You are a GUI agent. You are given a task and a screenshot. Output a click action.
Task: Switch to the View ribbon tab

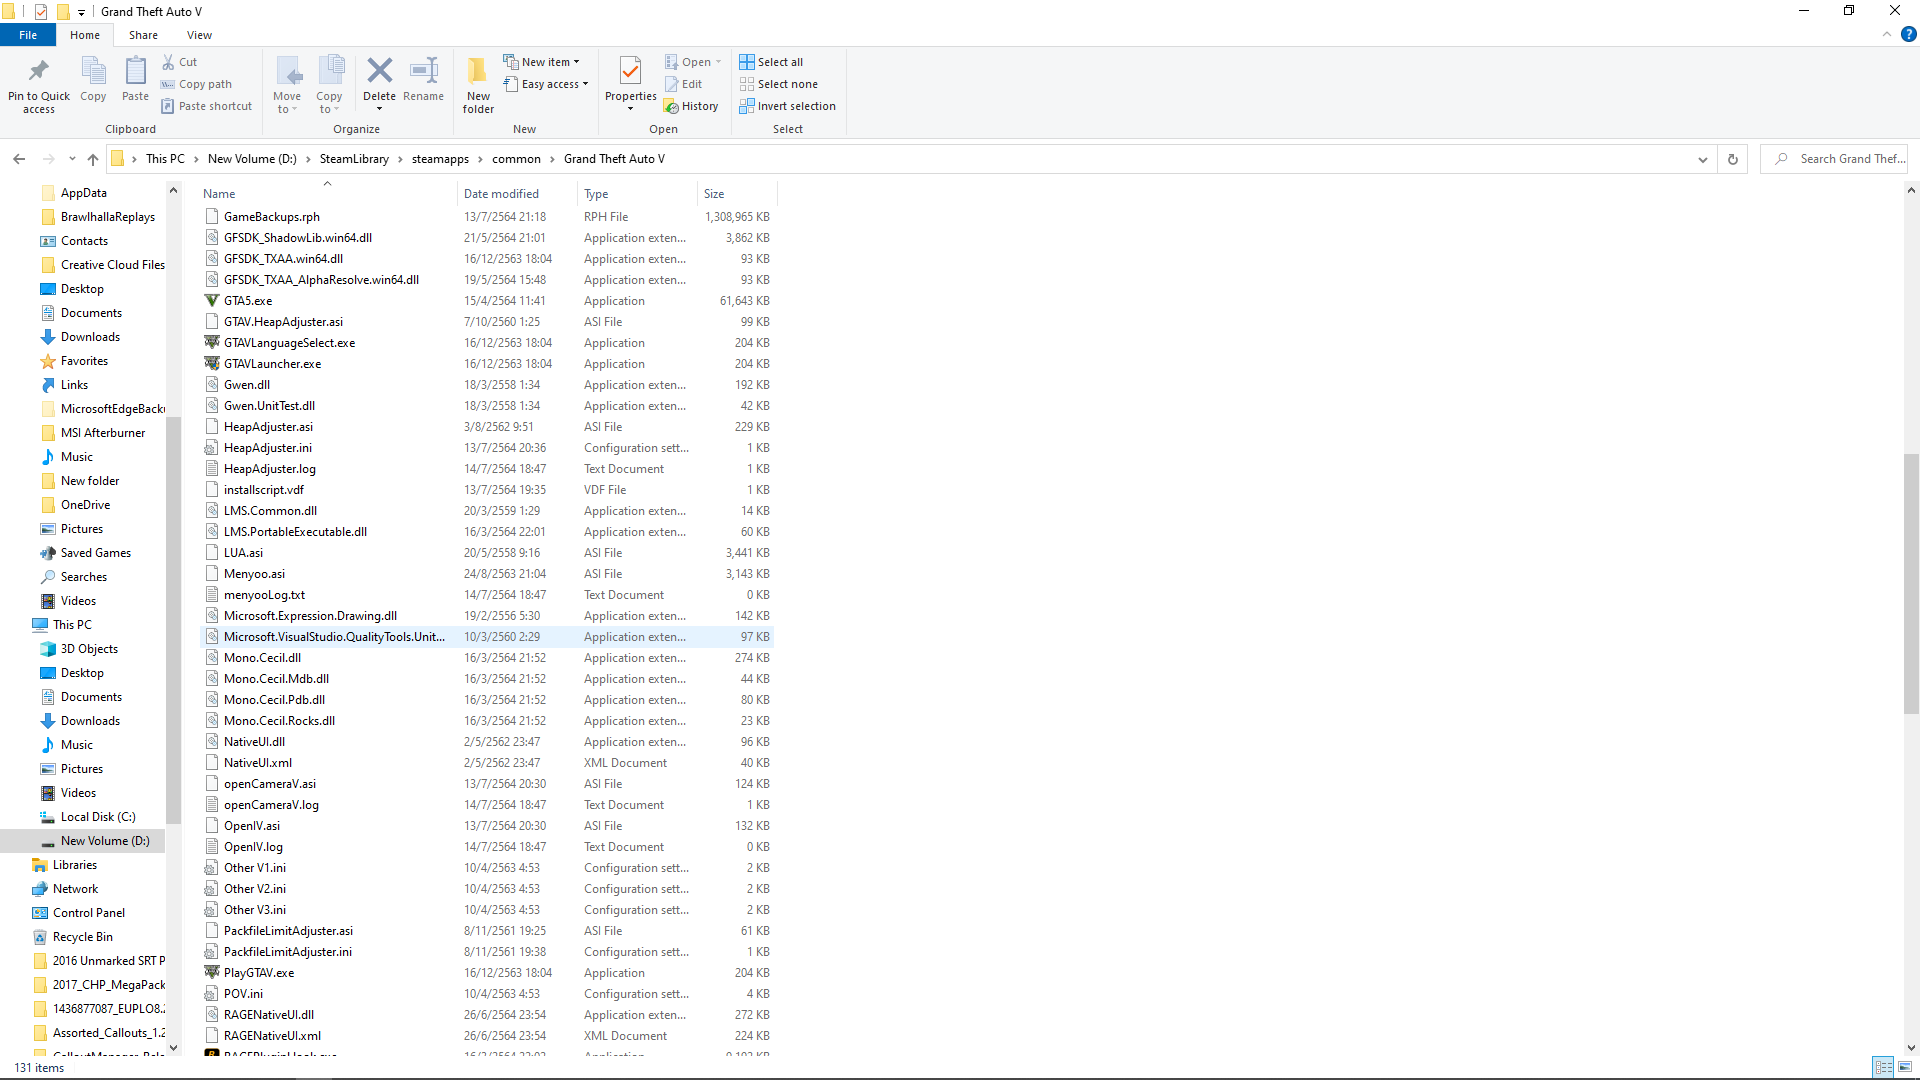[199, 35]
